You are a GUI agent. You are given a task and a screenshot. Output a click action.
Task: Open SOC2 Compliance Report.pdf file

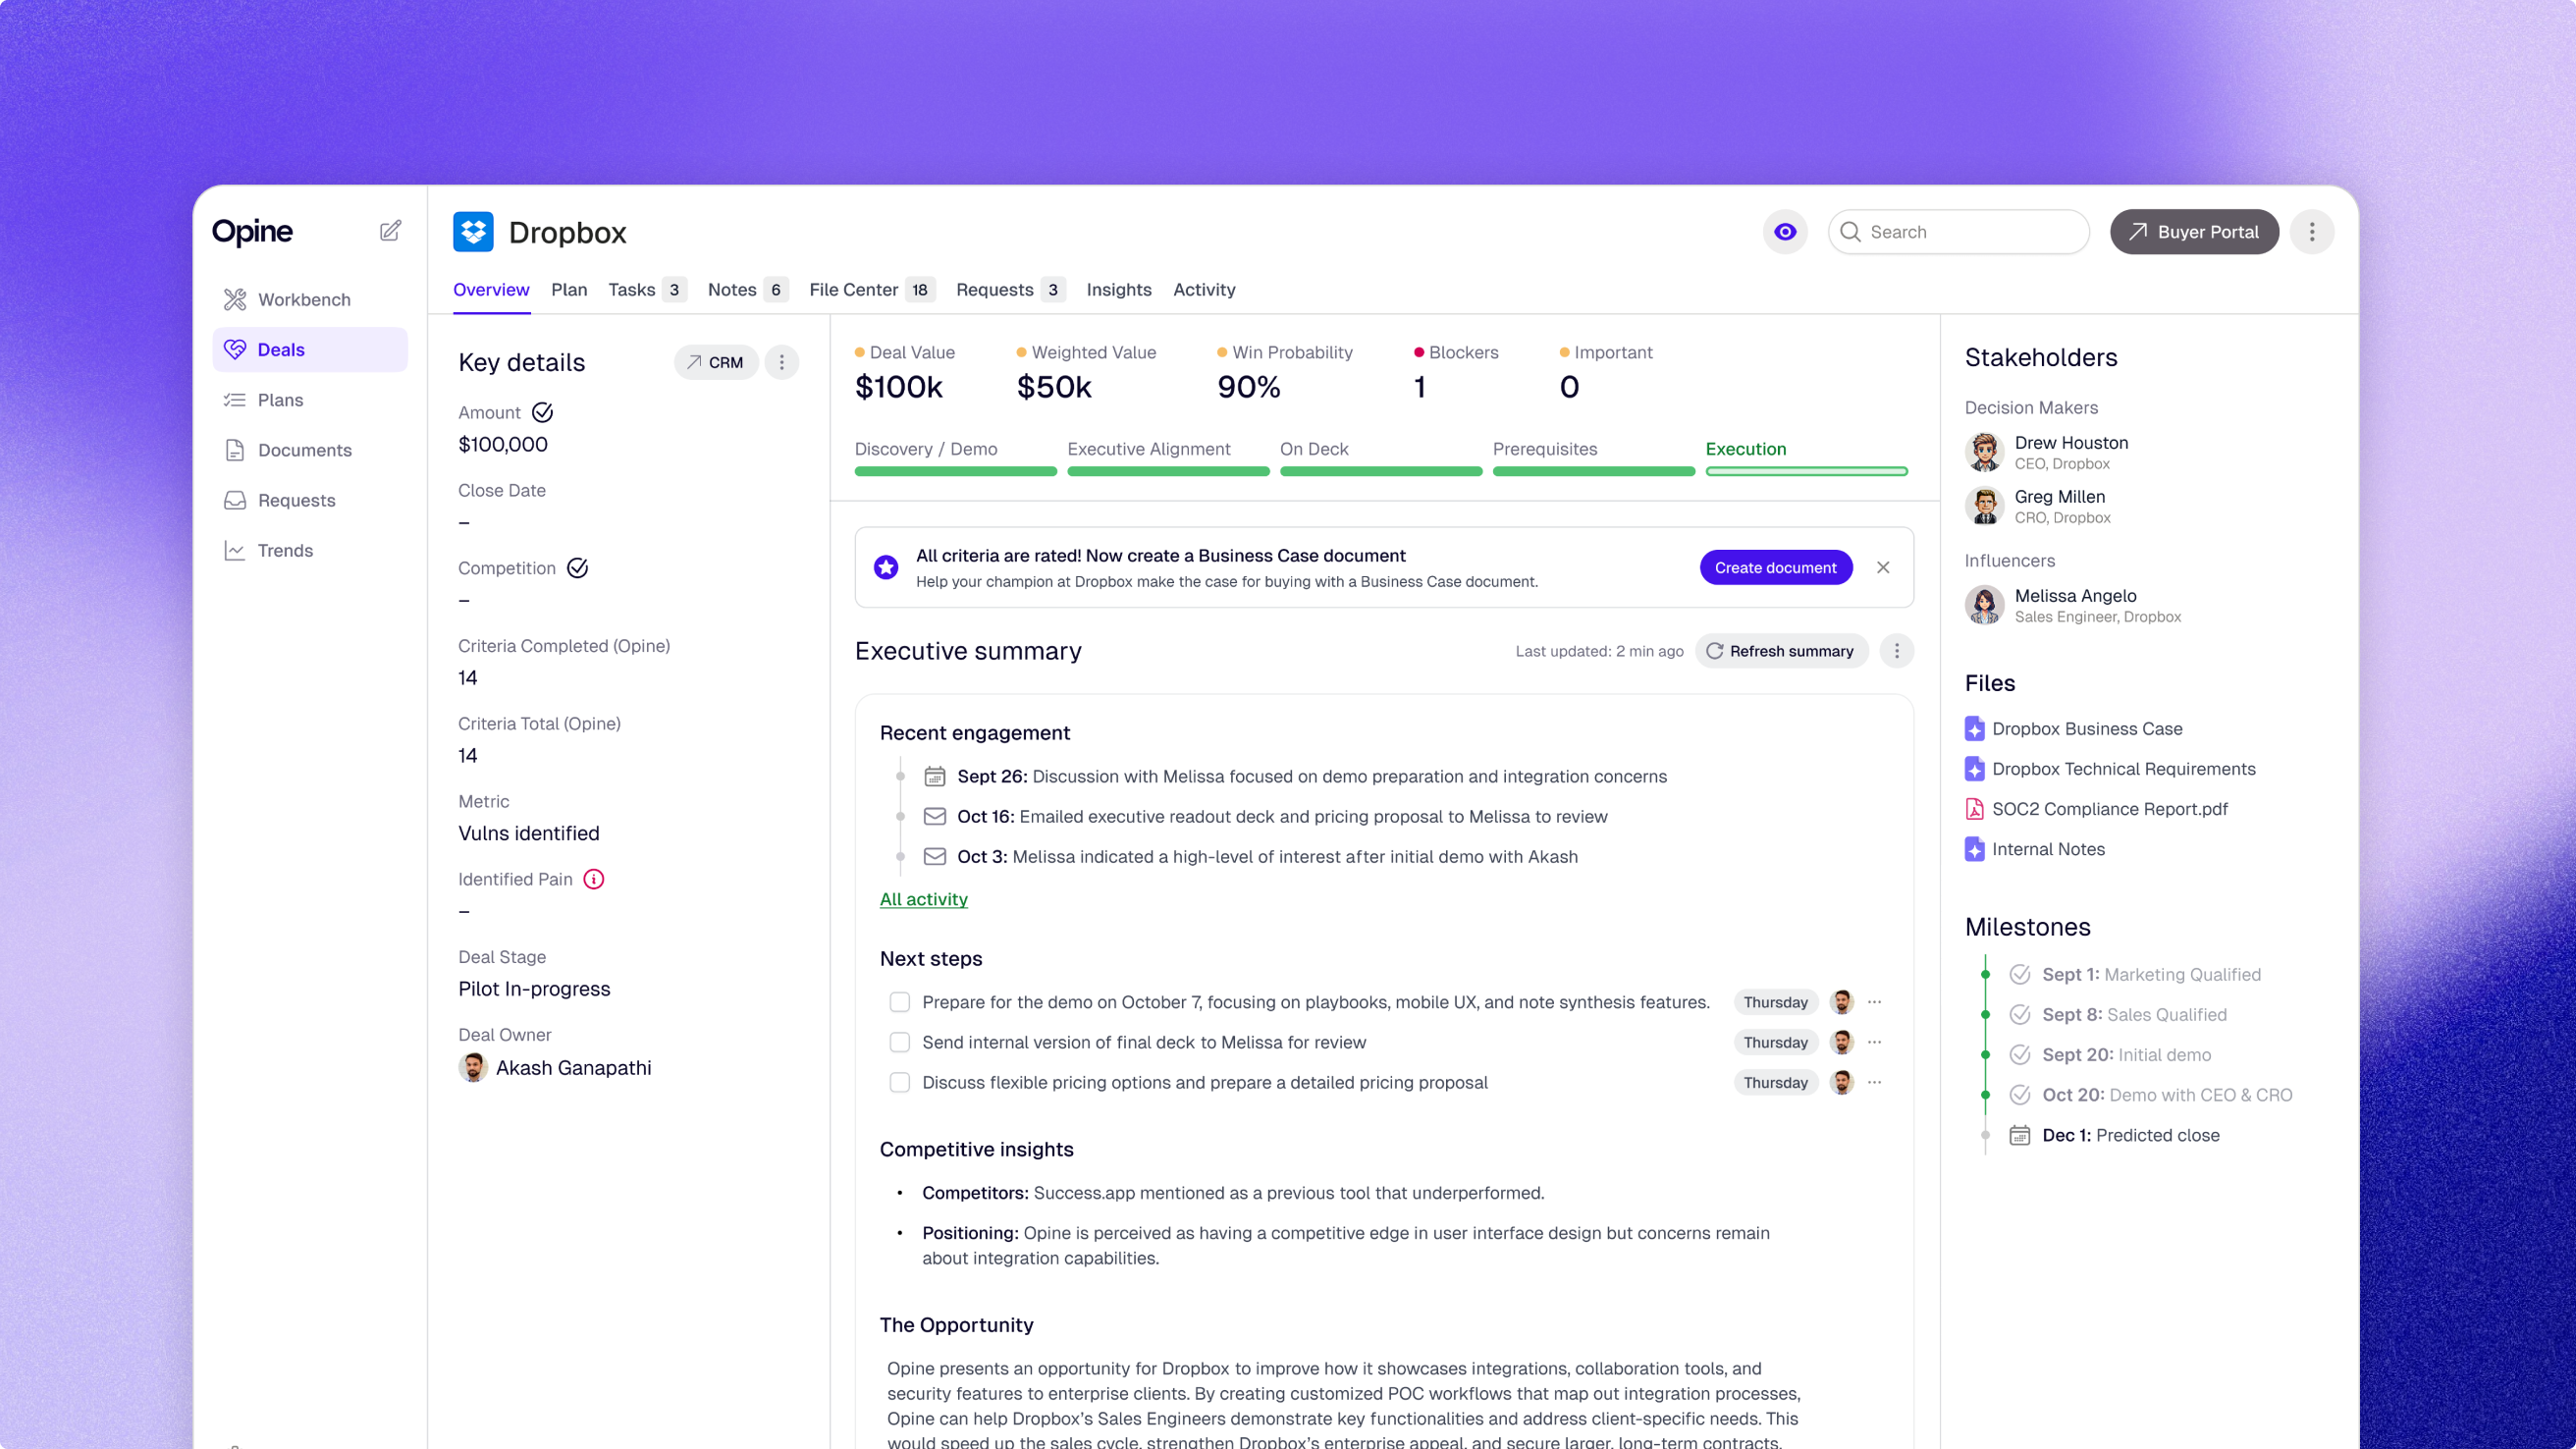(2108, 809)
